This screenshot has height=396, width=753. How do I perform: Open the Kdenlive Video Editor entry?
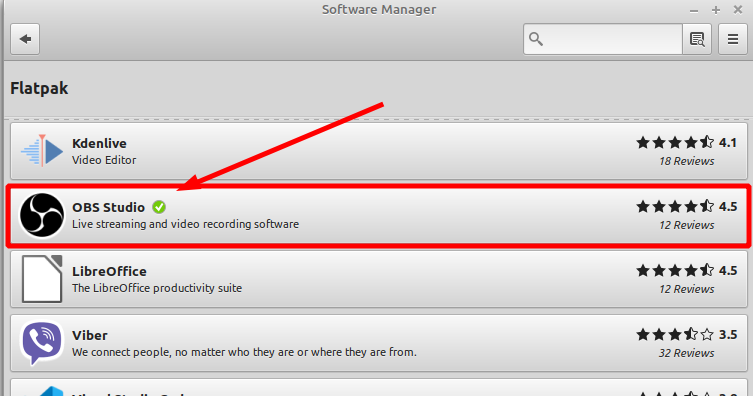379,151
